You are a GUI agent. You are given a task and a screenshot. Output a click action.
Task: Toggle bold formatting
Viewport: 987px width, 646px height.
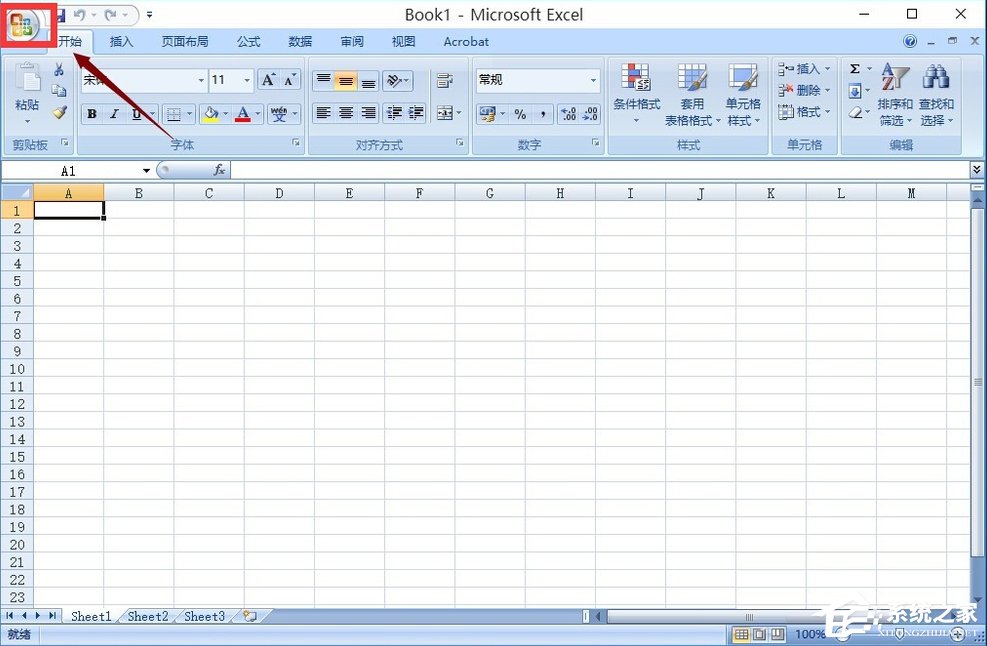(93, 114)
